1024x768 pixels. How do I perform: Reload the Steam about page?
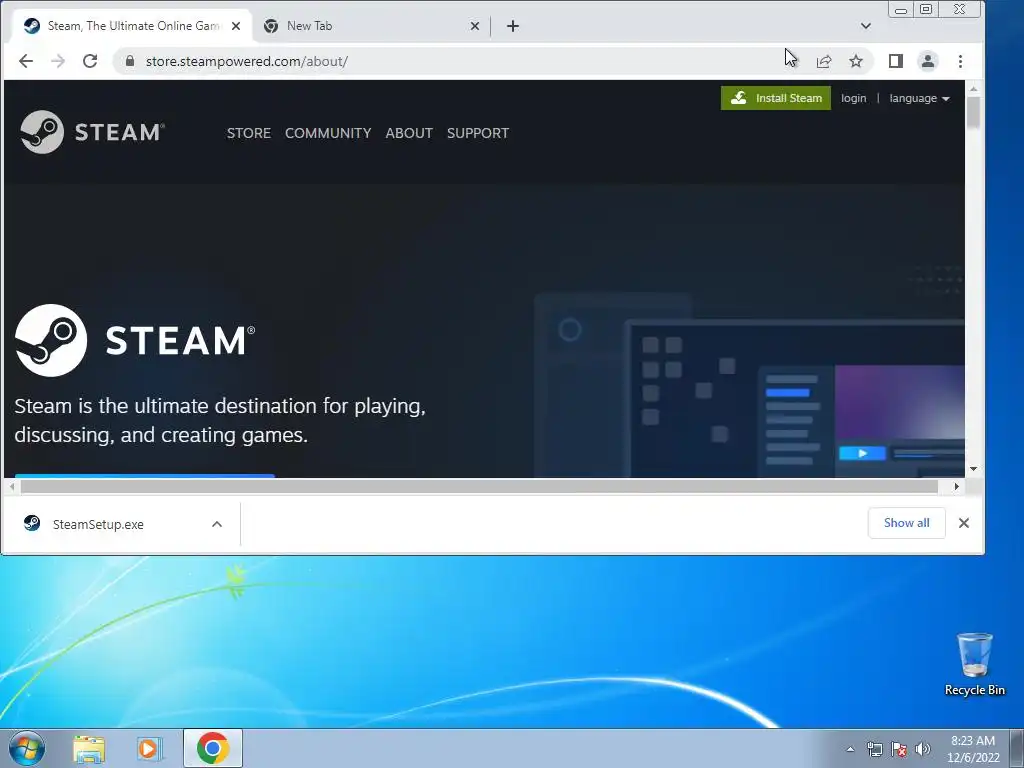click(x=90, y=61)
